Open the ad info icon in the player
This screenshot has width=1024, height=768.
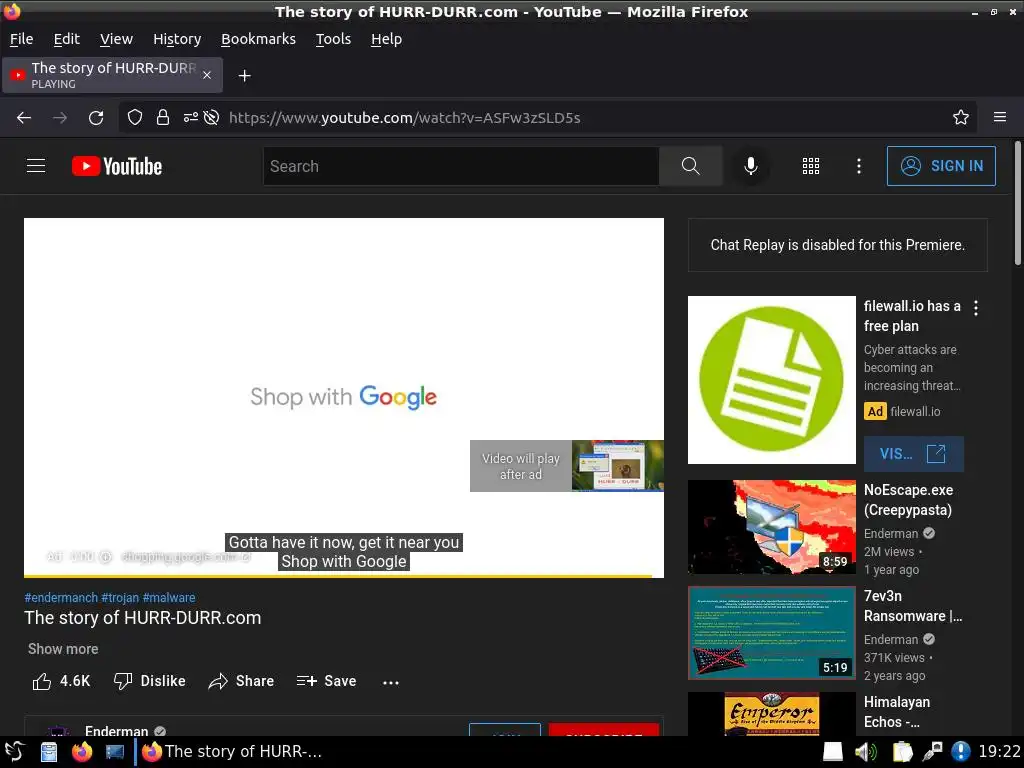click(x=106, y=557)
